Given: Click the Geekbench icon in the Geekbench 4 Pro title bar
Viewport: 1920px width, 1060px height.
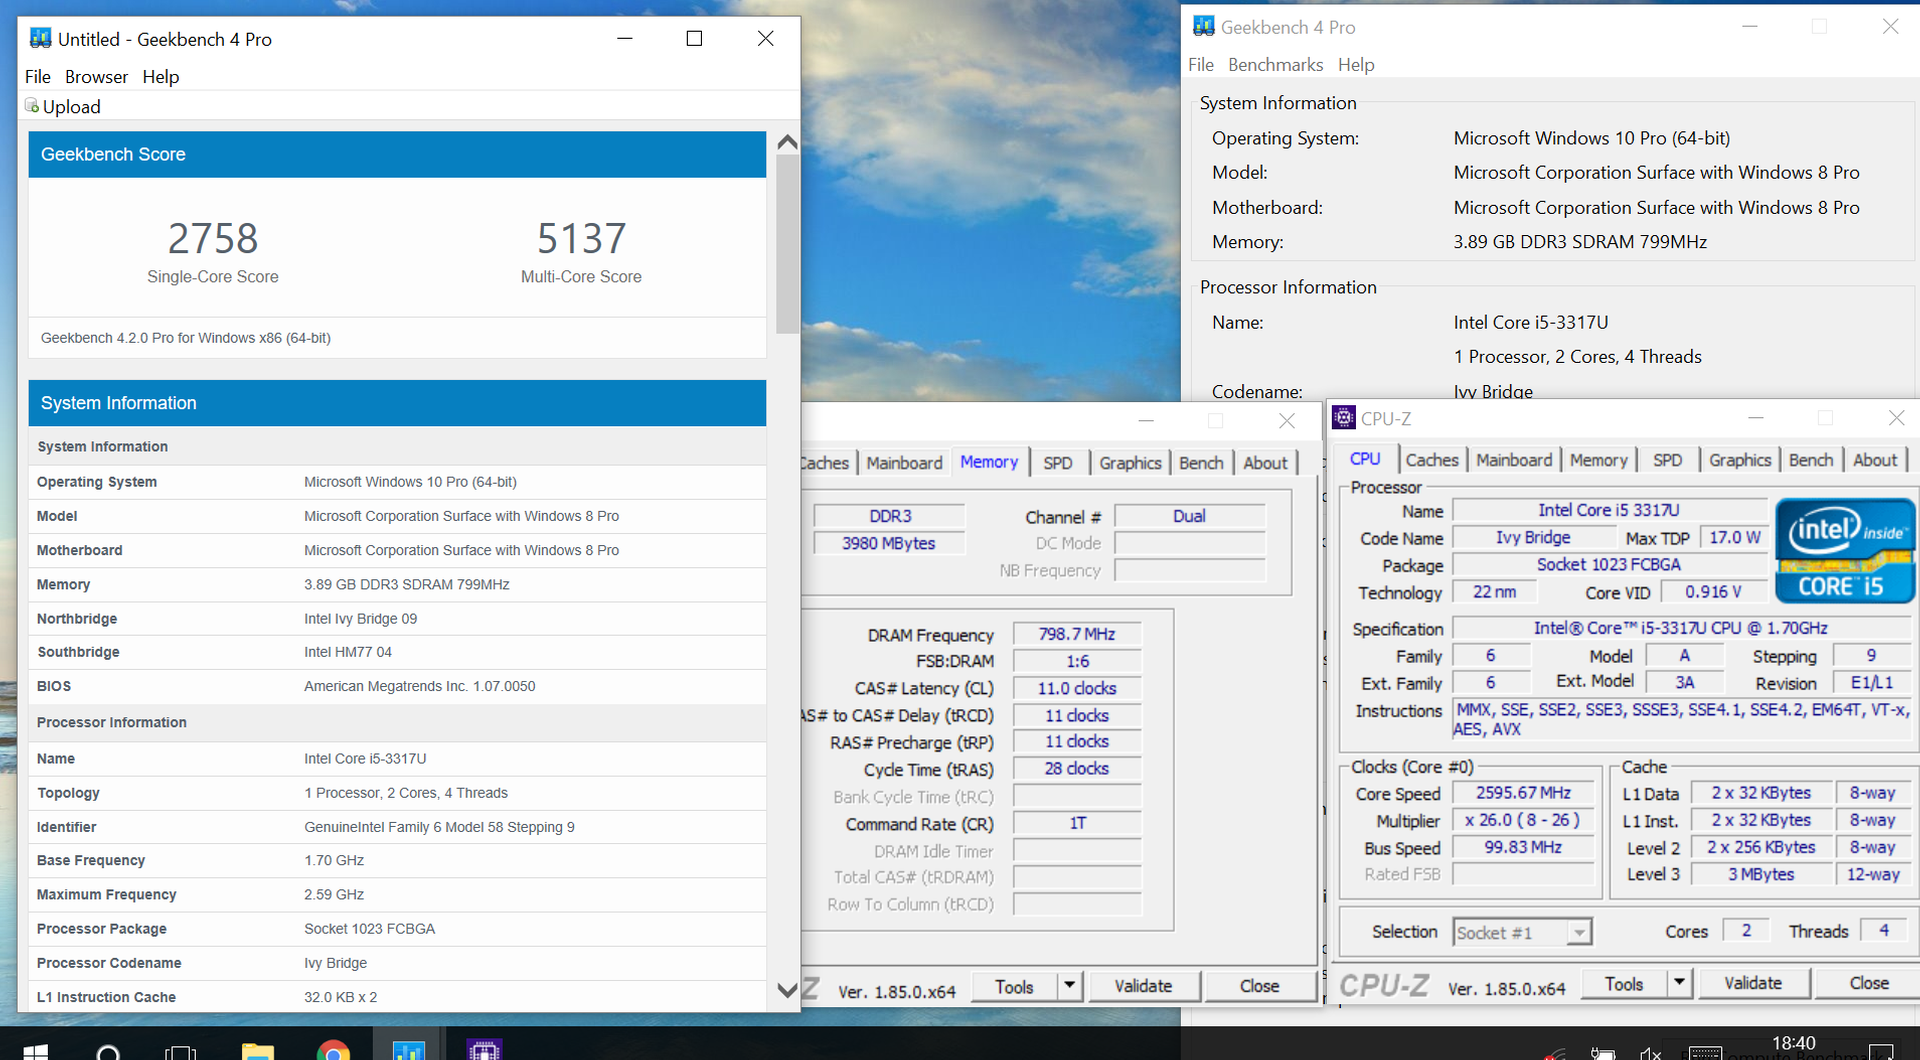Looking at the screenshot, I should [x=1204, y=27].
